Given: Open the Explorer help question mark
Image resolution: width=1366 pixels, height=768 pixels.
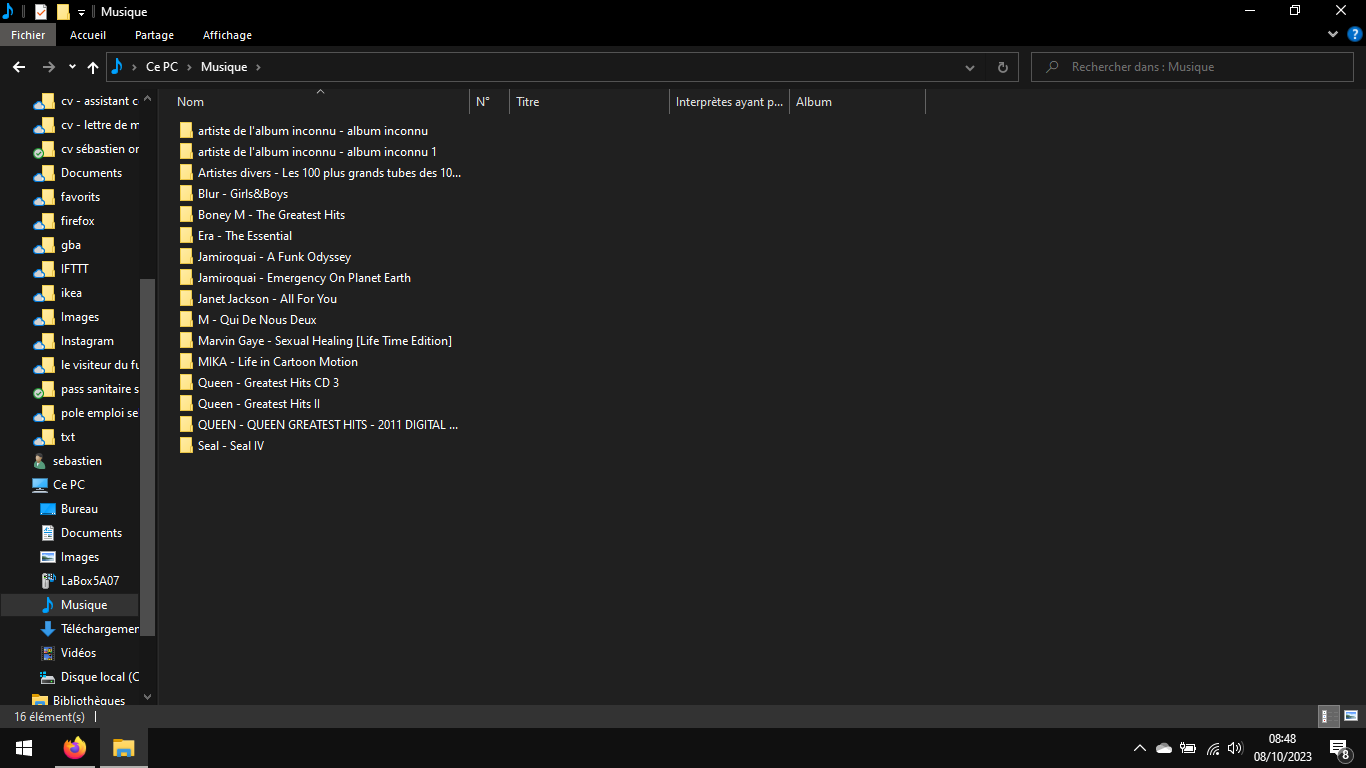Looking at the screenshot, I should pos(1355,34).
